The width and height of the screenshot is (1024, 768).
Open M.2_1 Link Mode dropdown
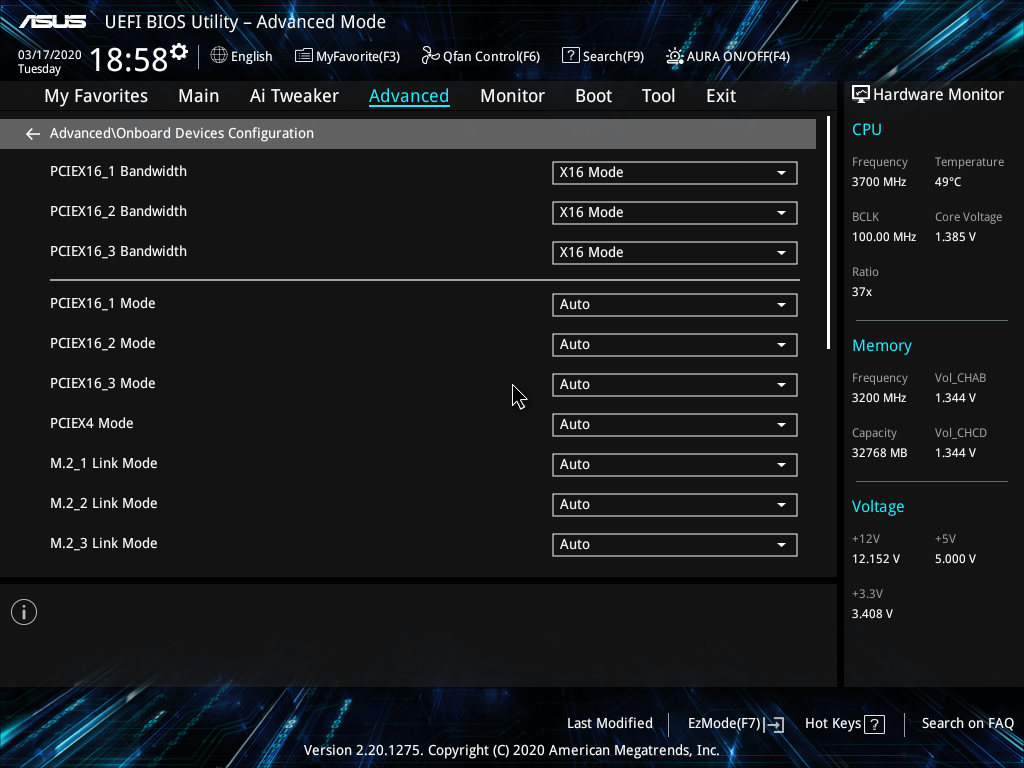click(675, 465)
